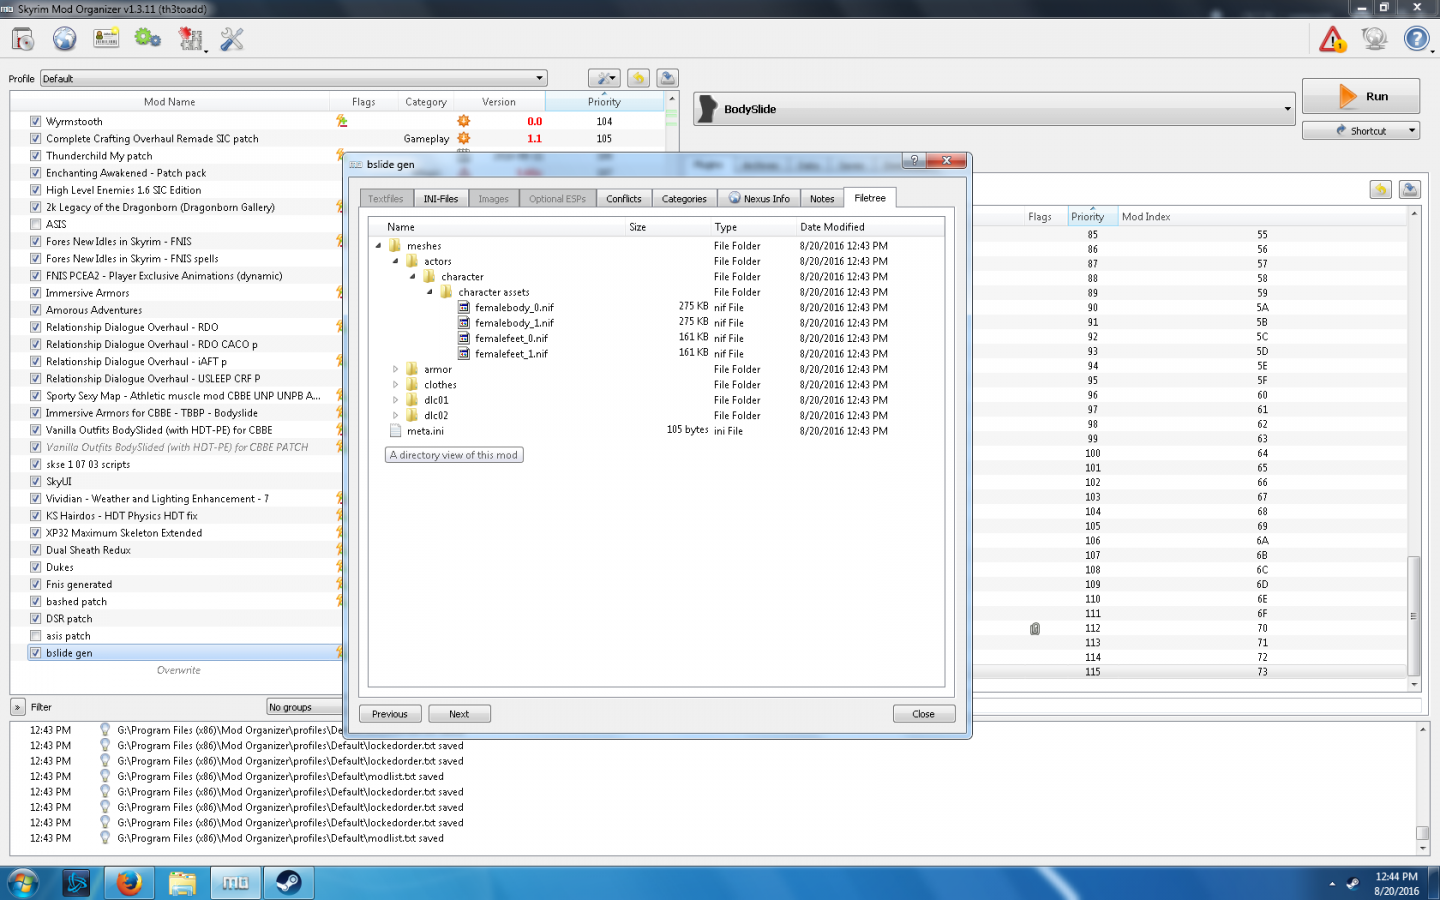This screenshot has height=900, width=1440.
Task: Click the wrench dropdown above mod list
Action: coord(604,78)
